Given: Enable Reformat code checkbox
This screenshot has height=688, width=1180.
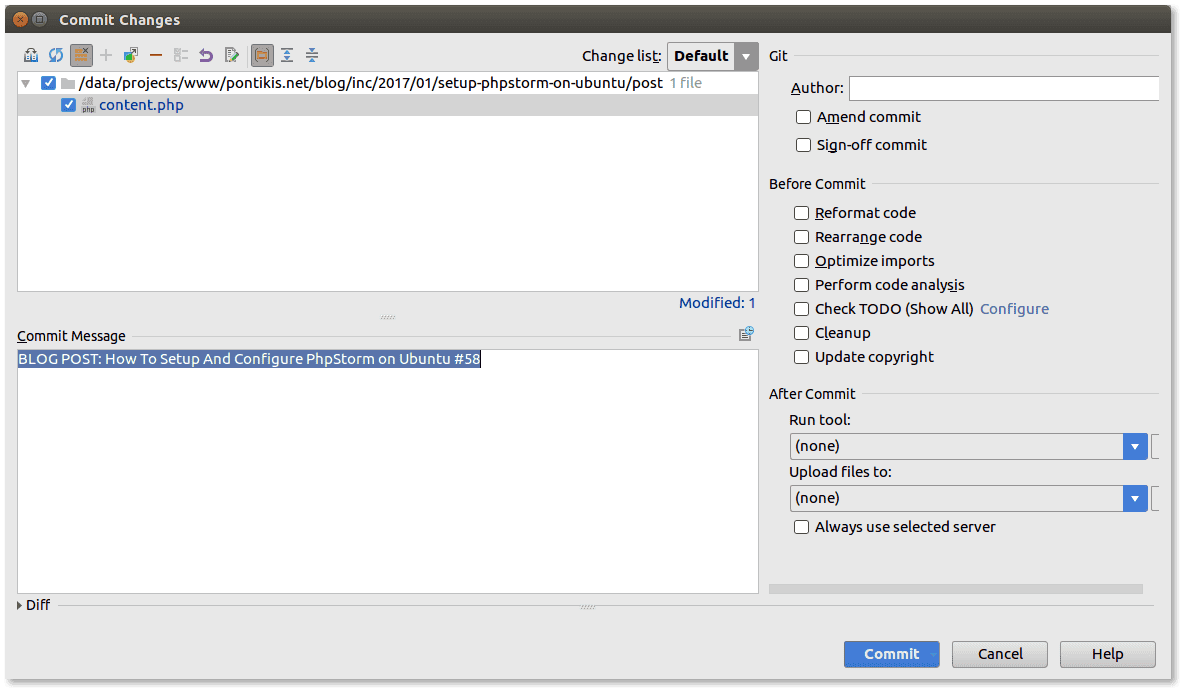Looking at the screenshot, I should click(x=801, y=213).
